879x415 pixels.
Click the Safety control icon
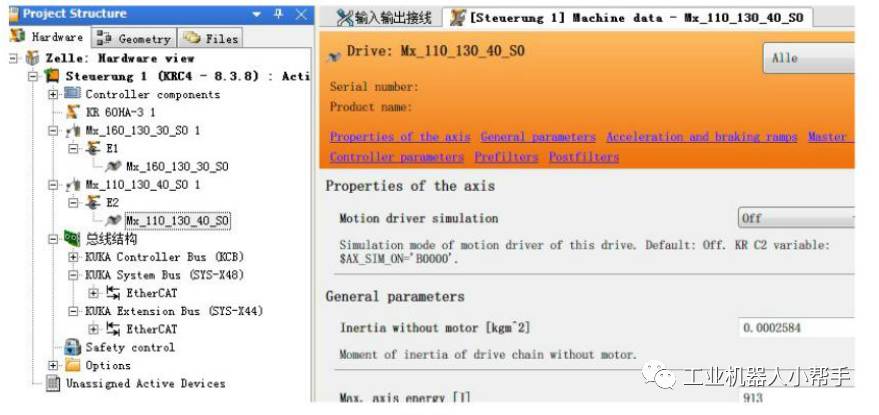(73, 347)
